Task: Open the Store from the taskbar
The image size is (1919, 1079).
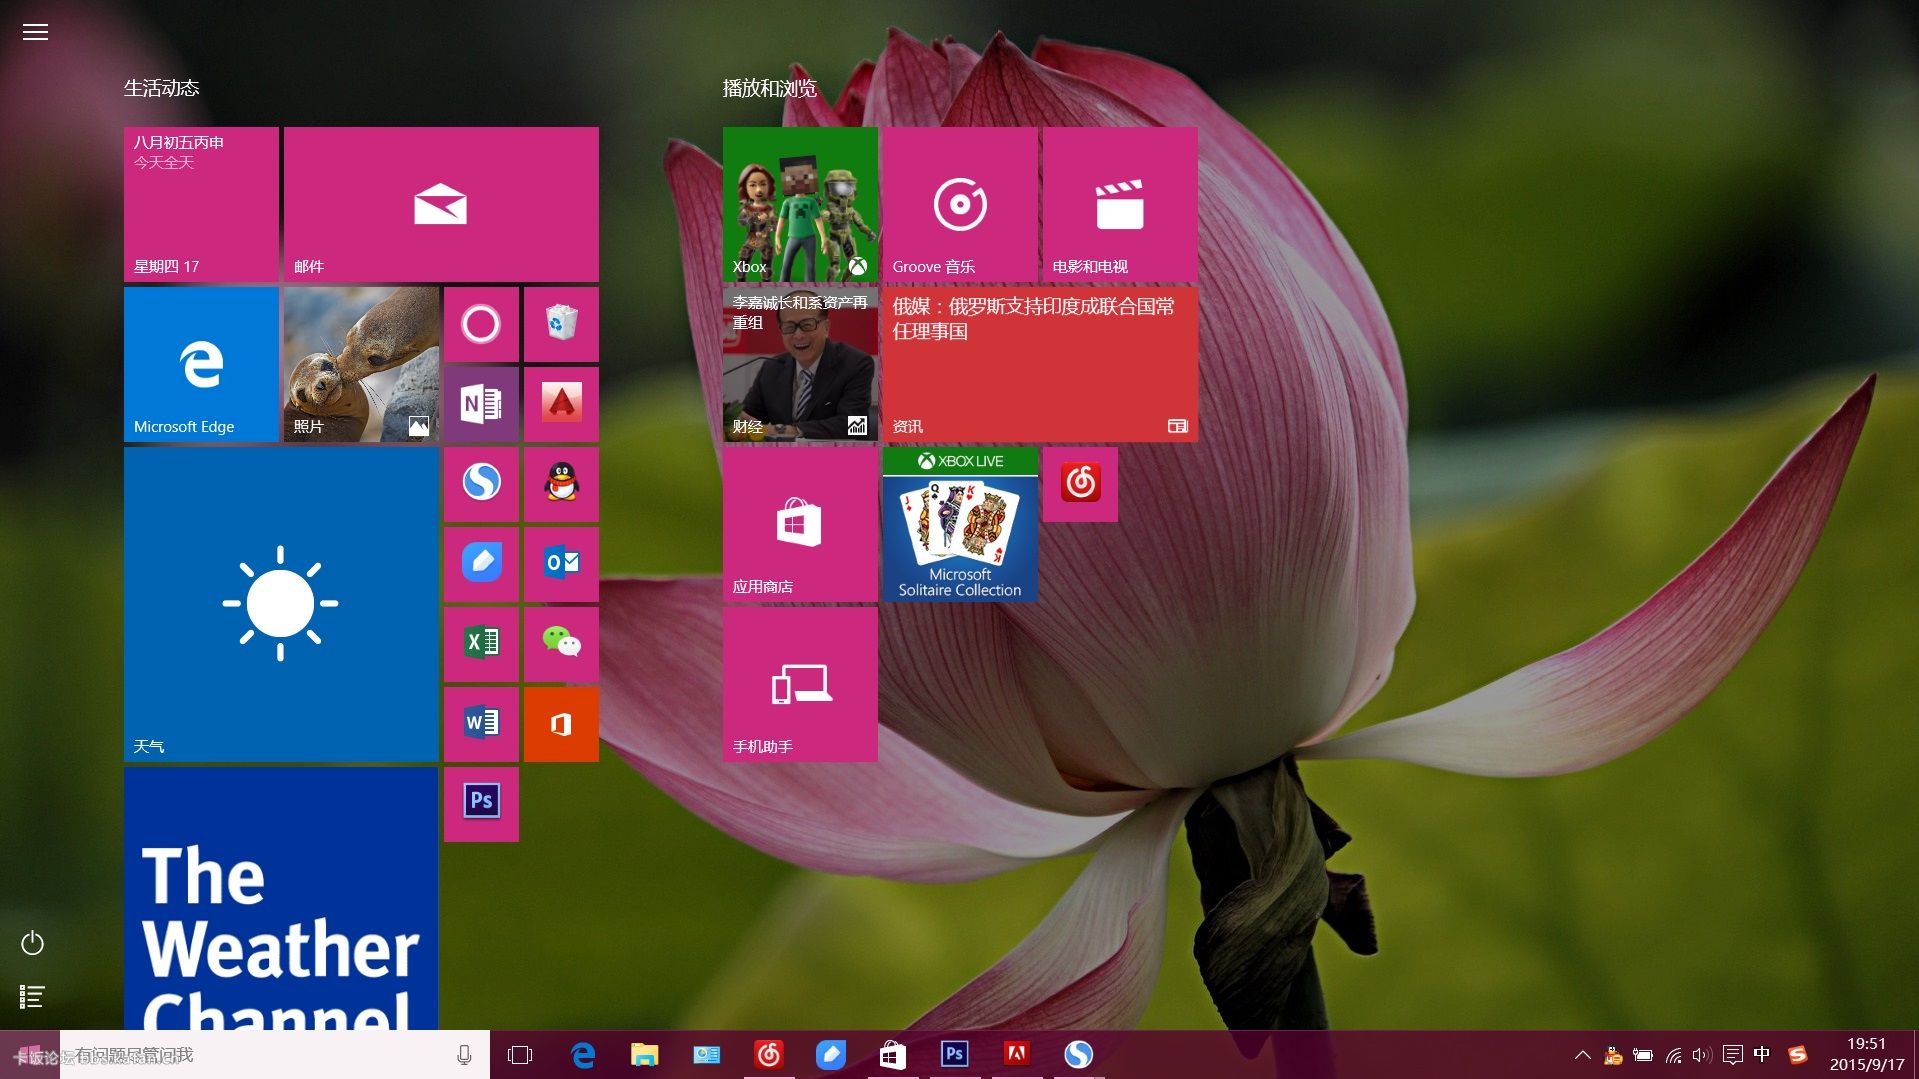Action: click(893, 1055)
